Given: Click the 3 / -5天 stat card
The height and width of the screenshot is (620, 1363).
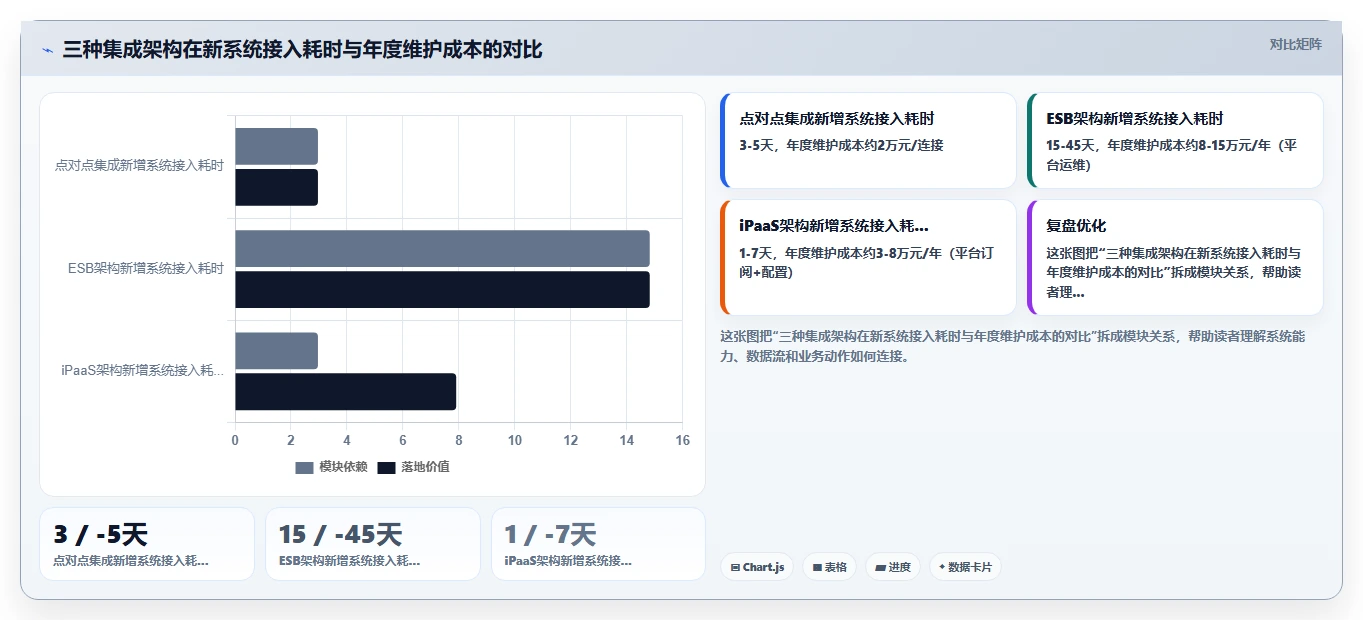Looking at the screenshot, I should click(147, 544).
